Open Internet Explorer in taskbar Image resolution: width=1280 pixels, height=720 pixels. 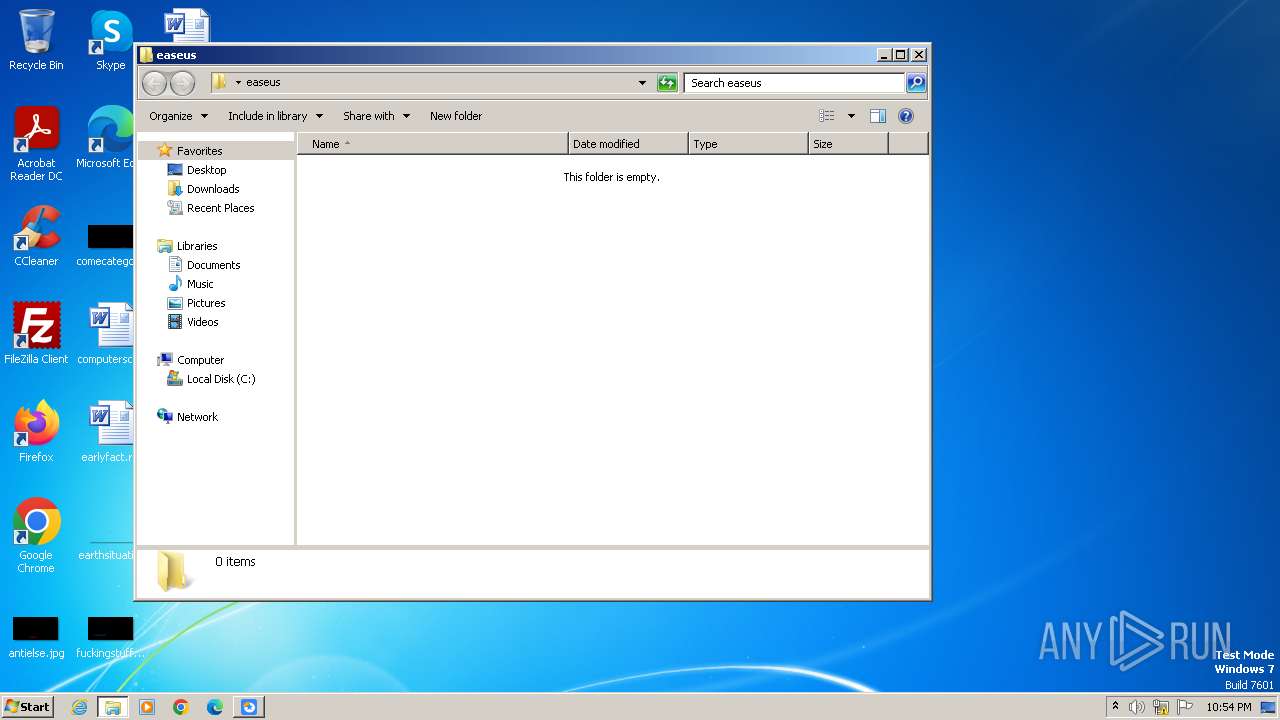80,707
